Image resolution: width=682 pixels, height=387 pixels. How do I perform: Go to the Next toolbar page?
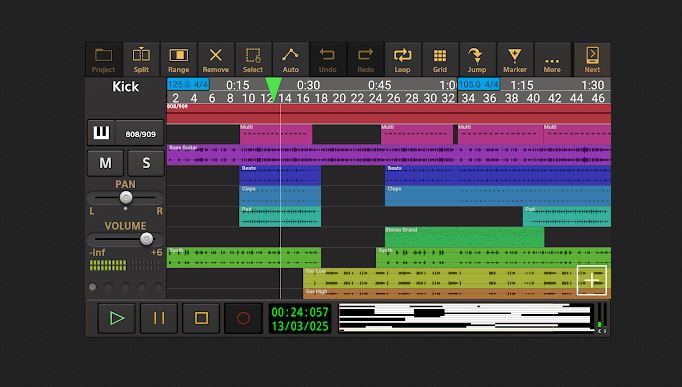[592, 60]
